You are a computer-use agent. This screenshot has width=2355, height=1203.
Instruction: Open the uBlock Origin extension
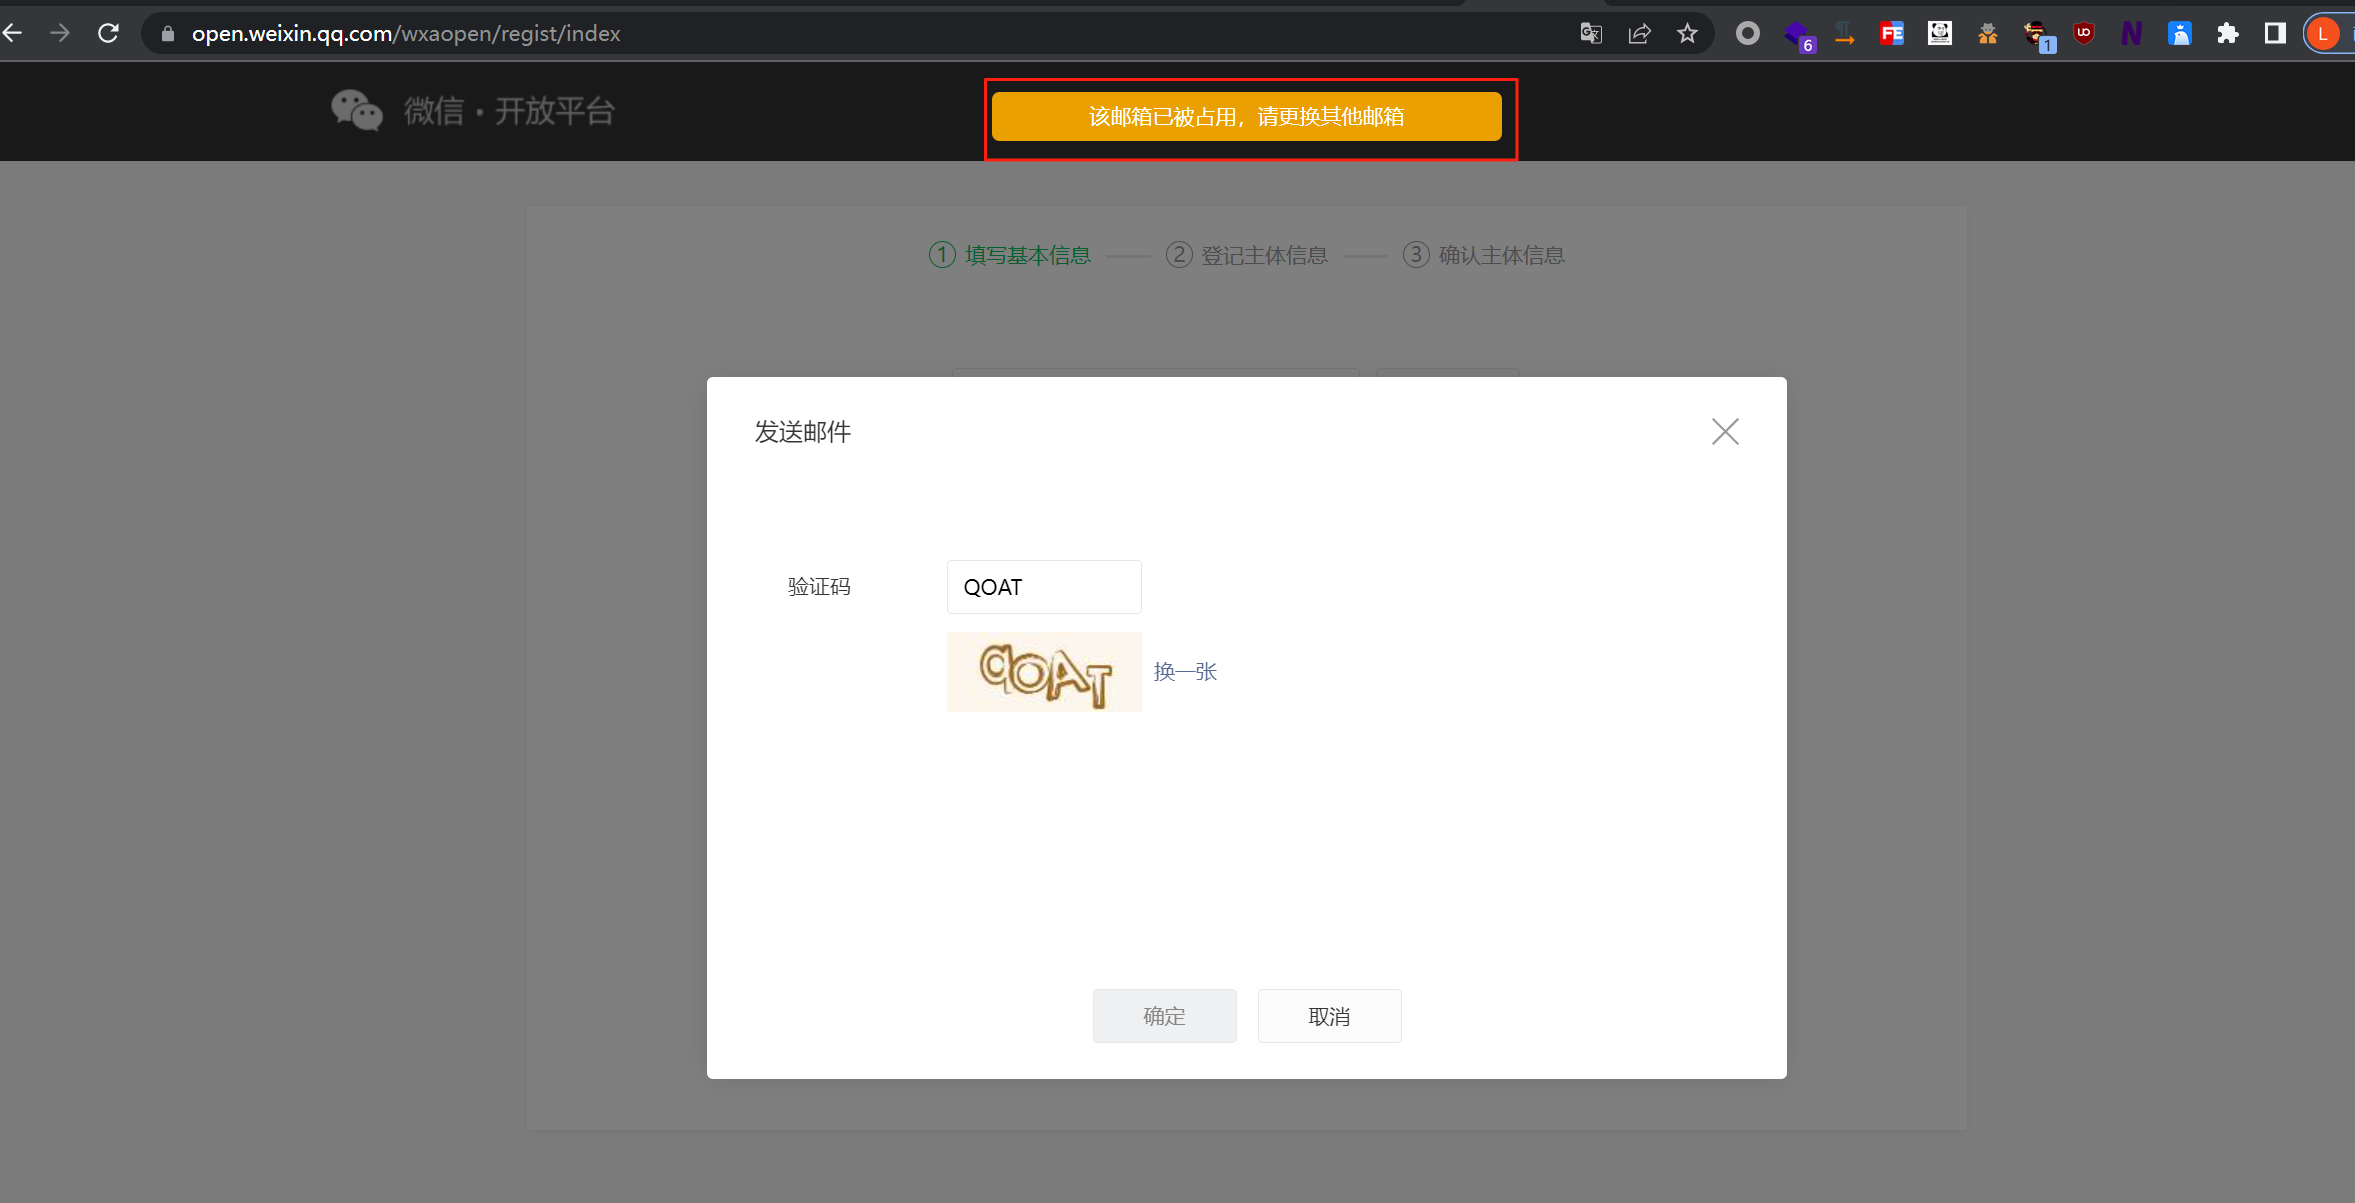pos(2084,34)
